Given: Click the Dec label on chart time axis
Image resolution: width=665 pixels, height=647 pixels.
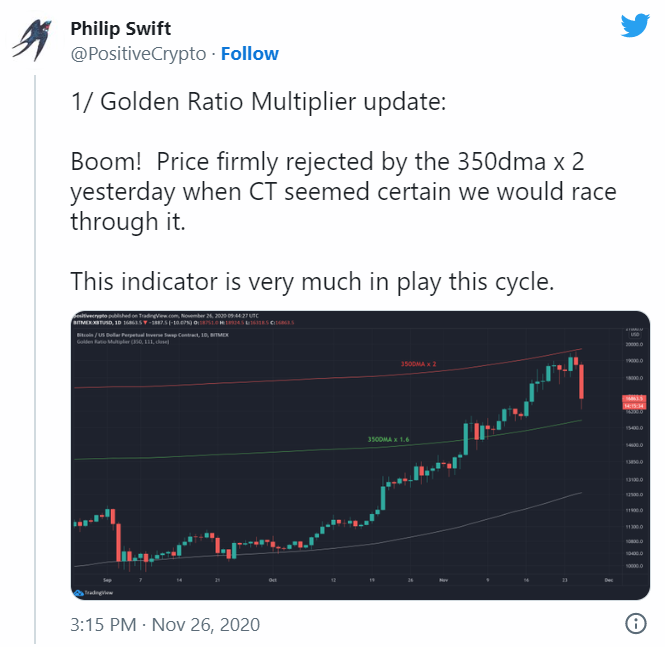Looking at the screenshot, I should coord(606,579).
